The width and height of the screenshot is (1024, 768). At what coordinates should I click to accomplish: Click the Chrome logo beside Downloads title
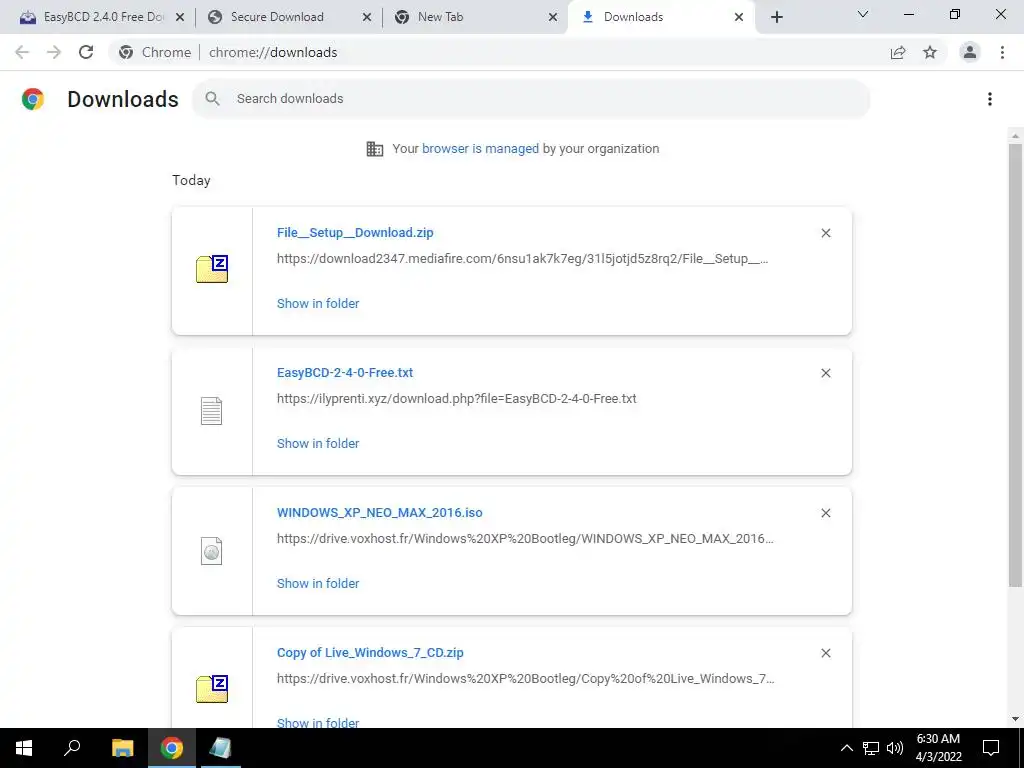(x=33, y=99)
